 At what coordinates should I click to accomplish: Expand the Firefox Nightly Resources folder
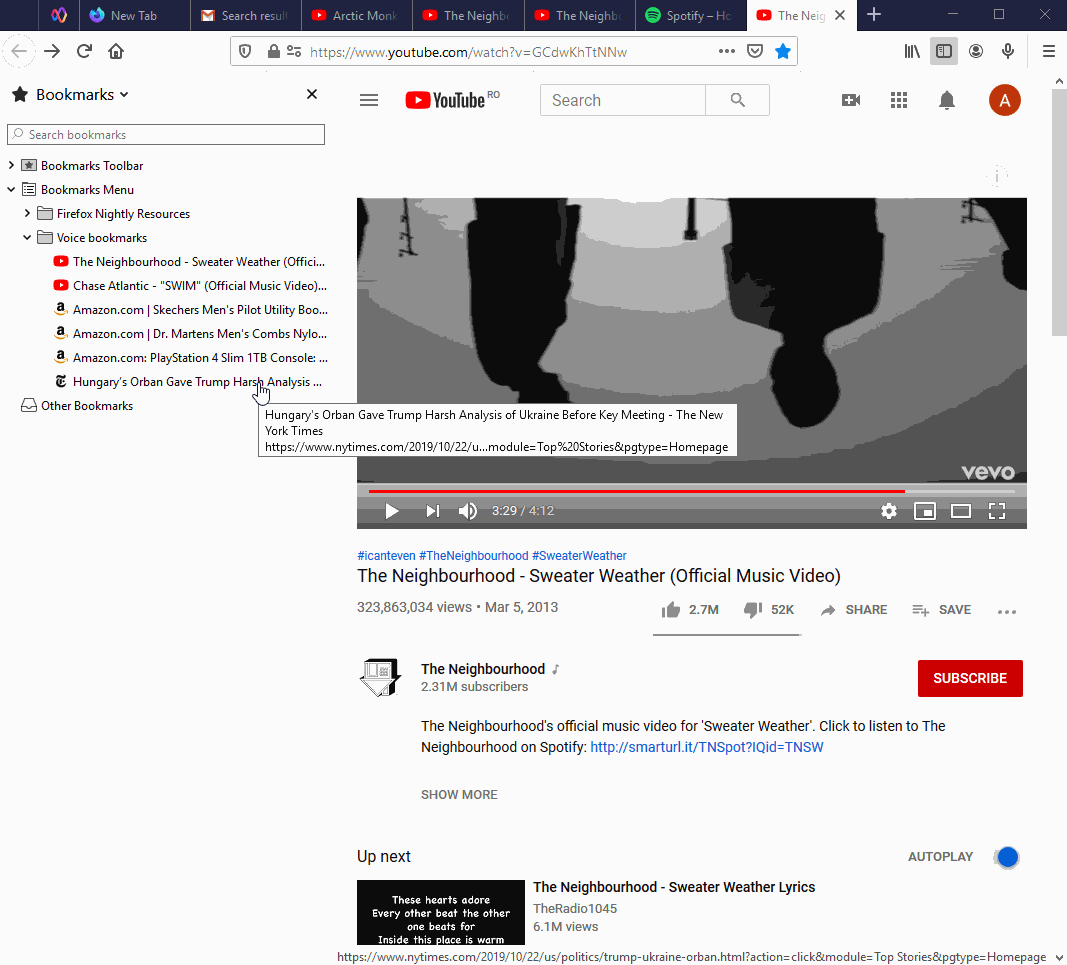point(27,214)
